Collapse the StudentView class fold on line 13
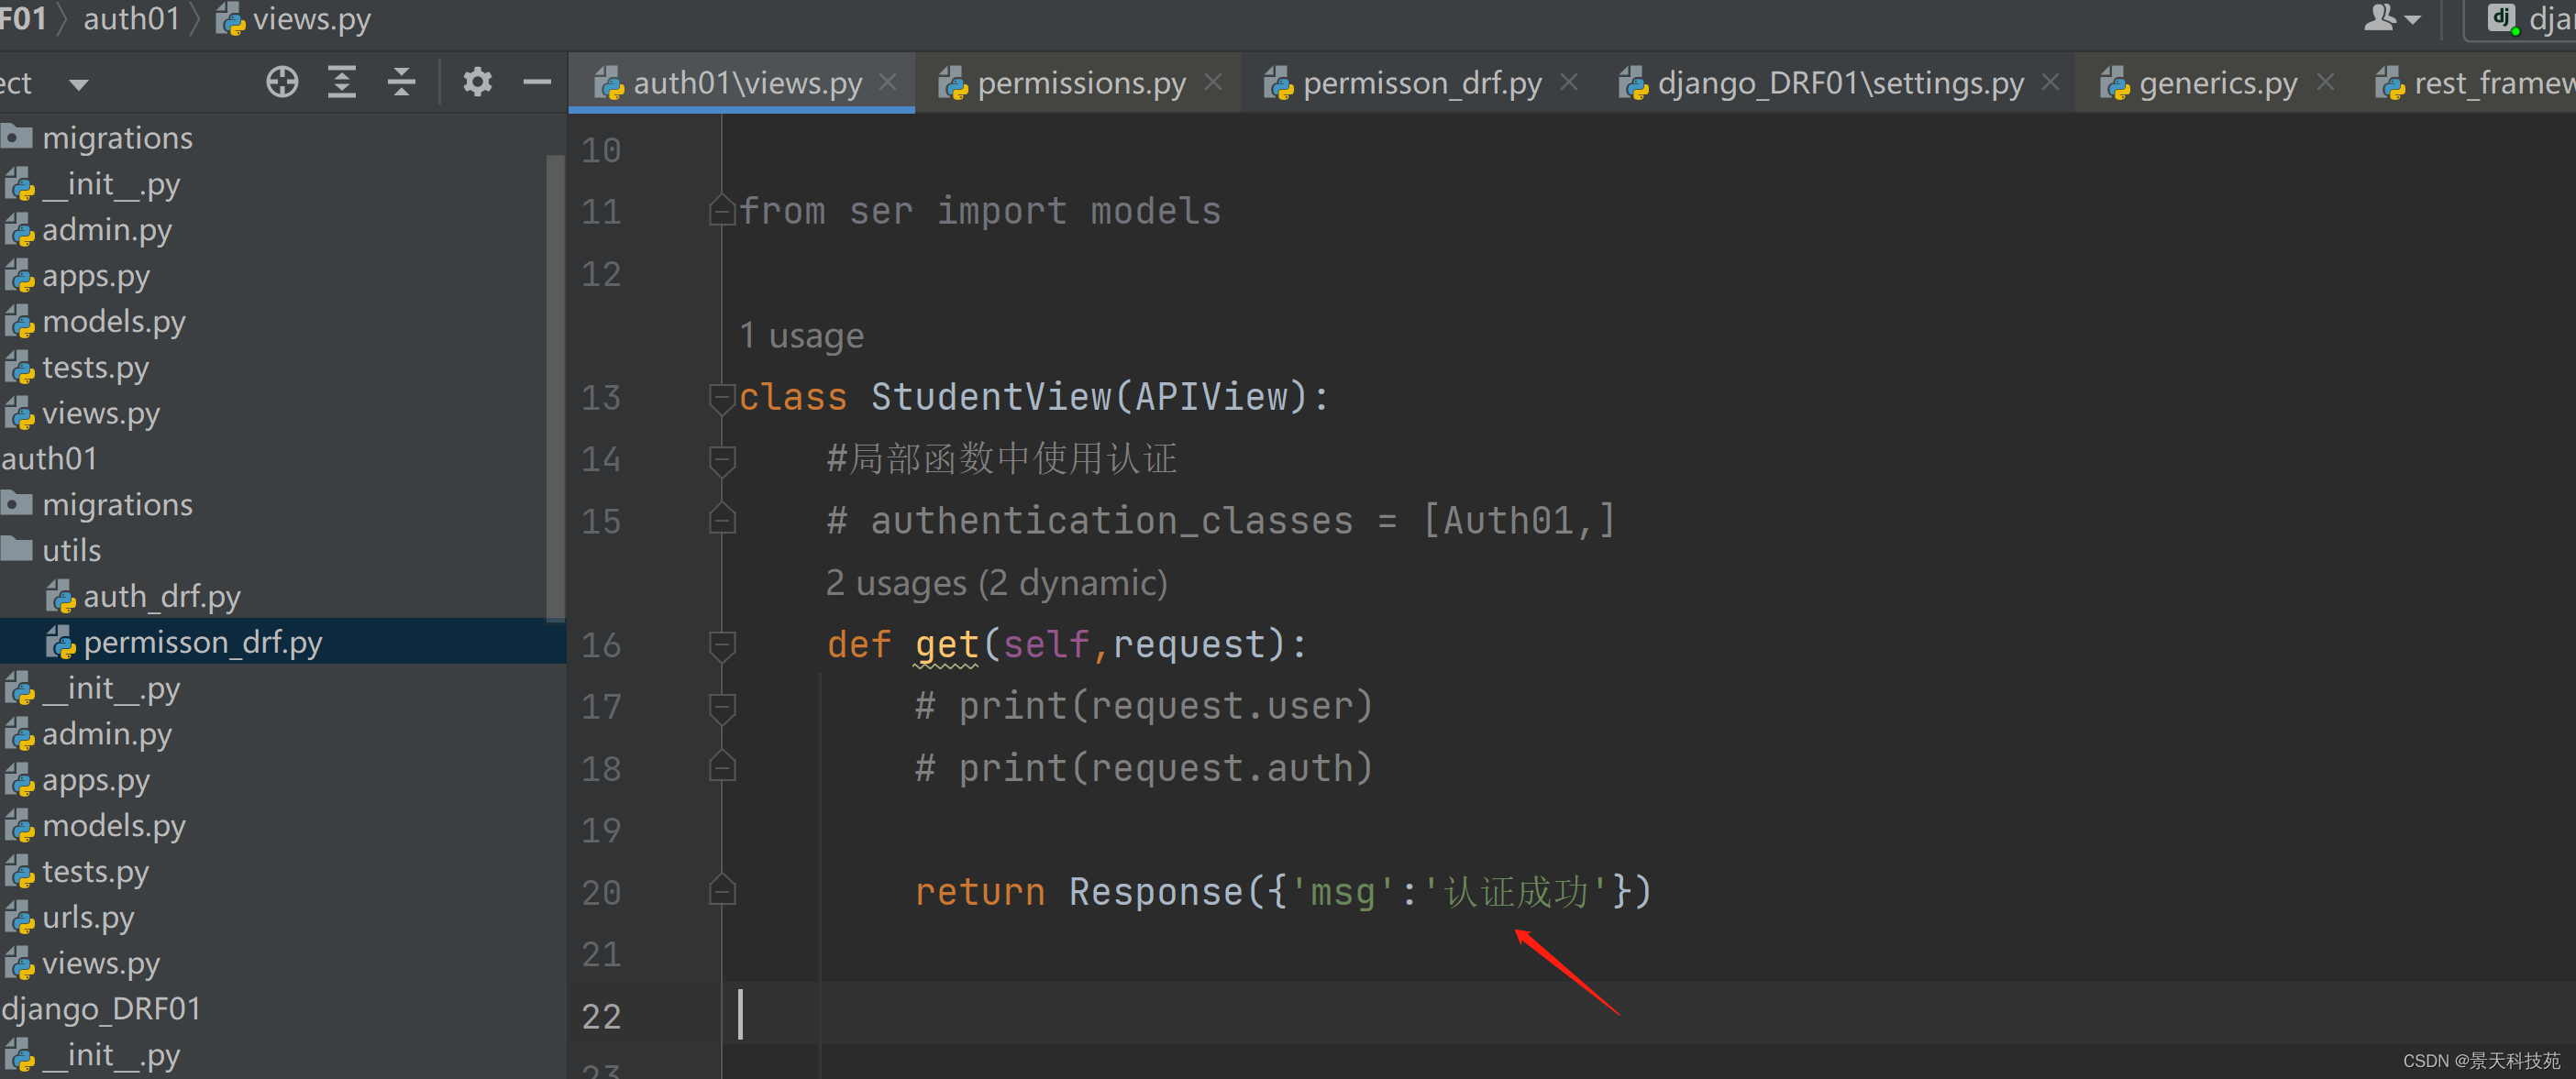The image size is (2576, 1079). pyautogui.click(x=722, y=398)
